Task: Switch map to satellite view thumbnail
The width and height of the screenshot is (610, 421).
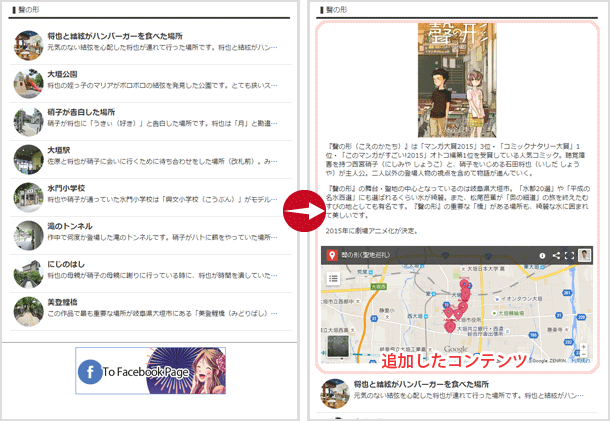Action: click(x=338, y=346)
